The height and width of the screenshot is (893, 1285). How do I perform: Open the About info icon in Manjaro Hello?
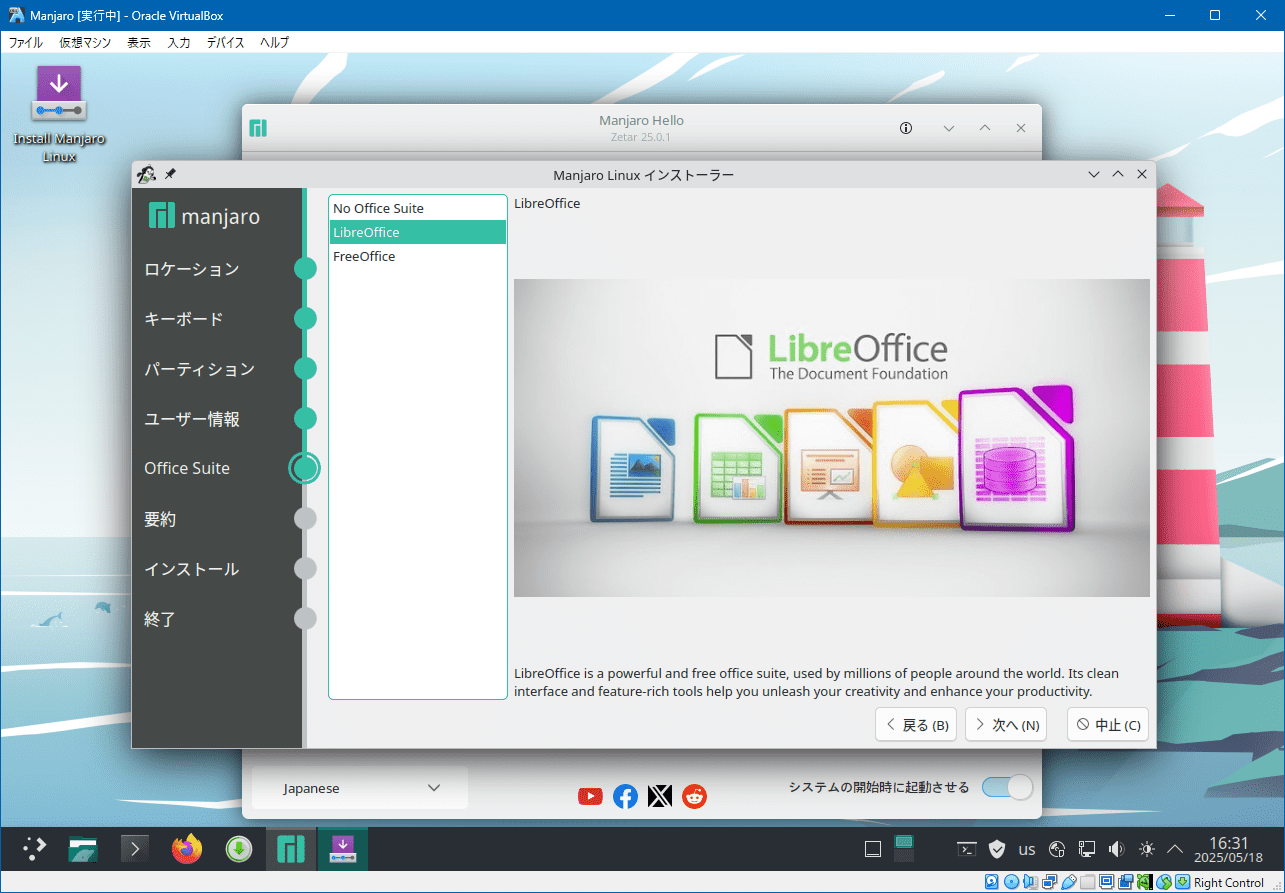906,128
